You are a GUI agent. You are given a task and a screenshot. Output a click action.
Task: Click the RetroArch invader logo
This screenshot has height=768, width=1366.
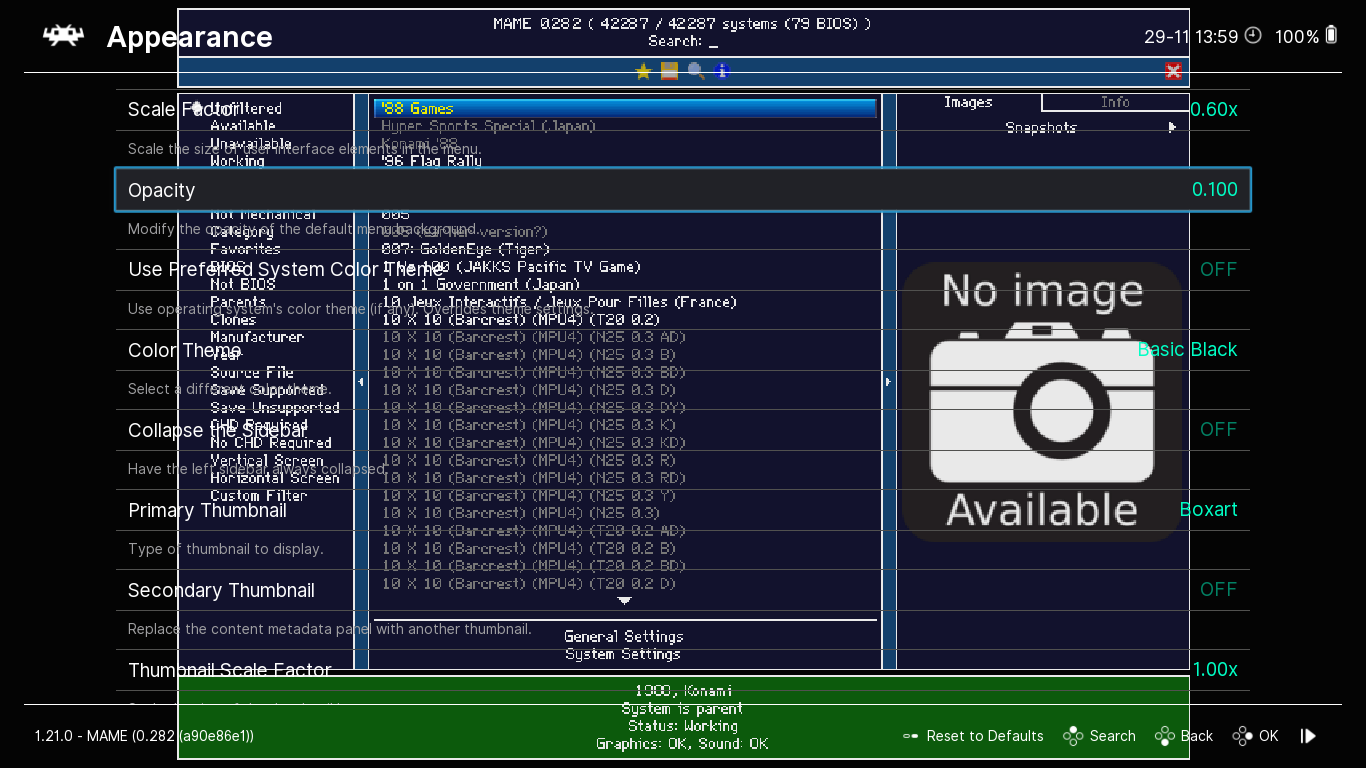point(63,36)
